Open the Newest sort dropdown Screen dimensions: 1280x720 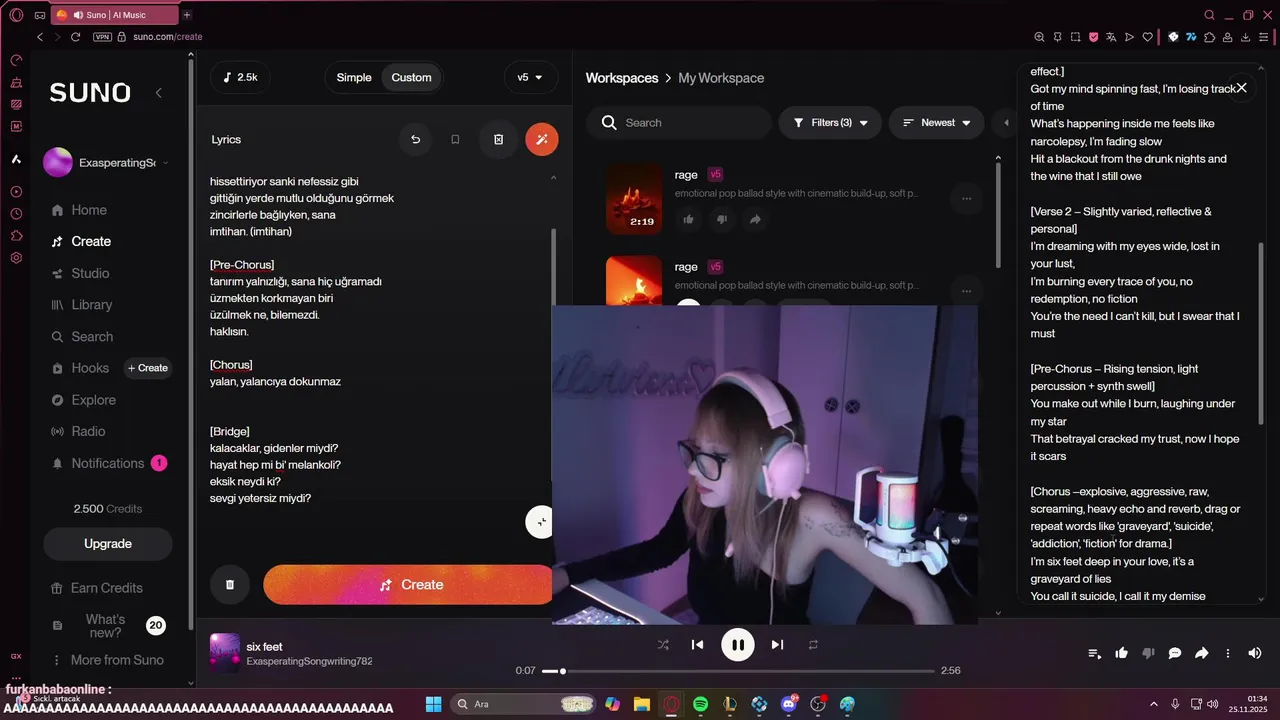[x=936, y=123]
